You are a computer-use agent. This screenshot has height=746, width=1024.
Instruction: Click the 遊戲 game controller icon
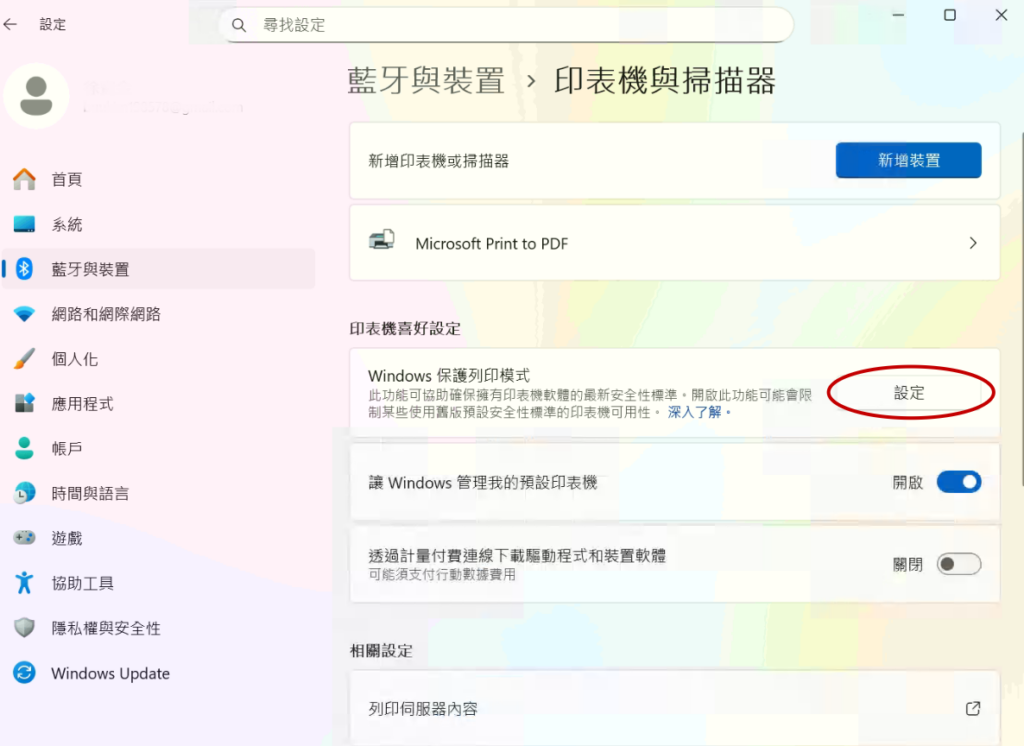click(x=24, y=538)
